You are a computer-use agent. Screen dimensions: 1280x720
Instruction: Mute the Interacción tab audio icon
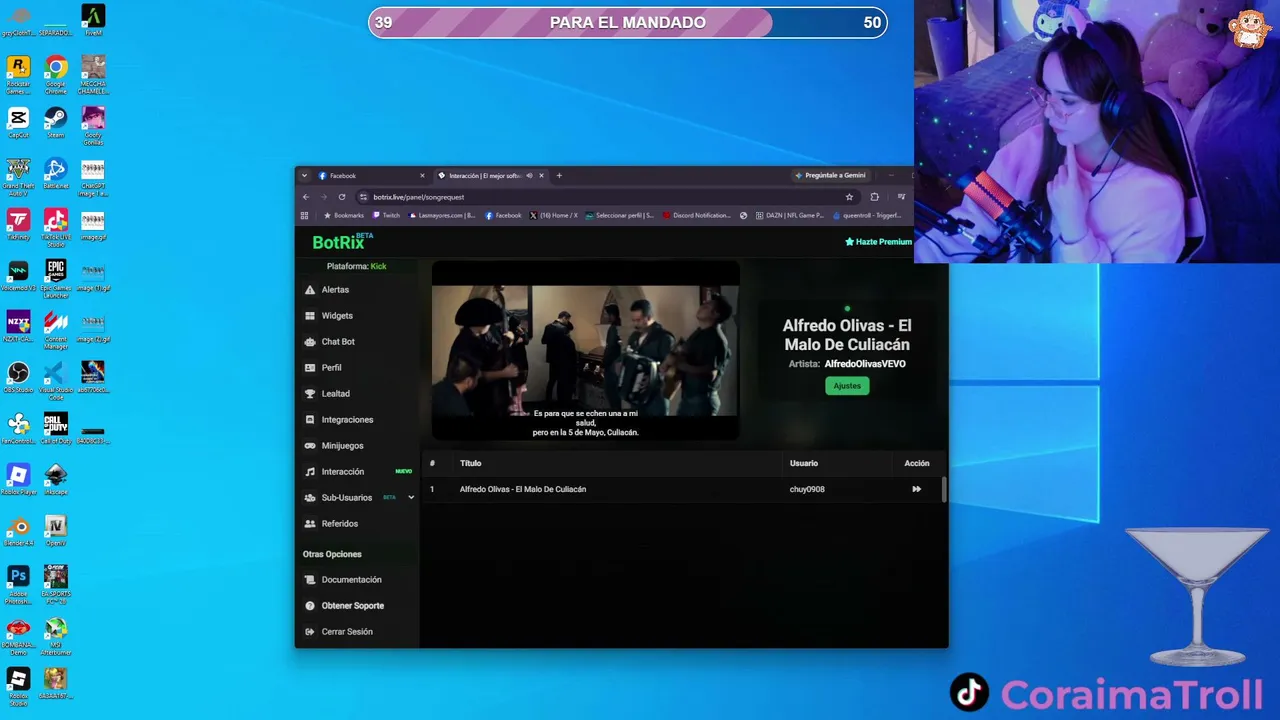(529, 176)
